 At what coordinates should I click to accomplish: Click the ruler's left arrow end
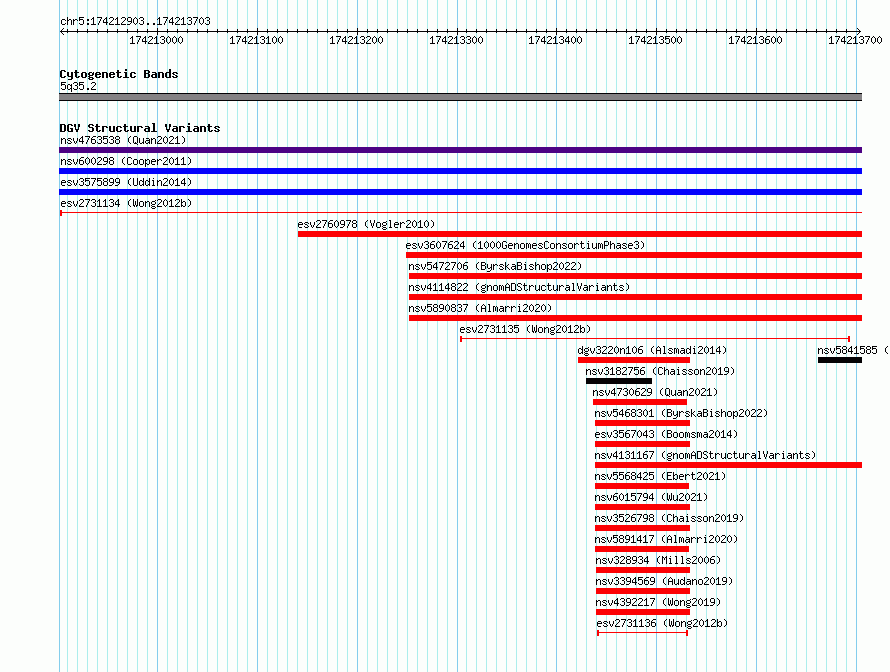click(62, 31)
